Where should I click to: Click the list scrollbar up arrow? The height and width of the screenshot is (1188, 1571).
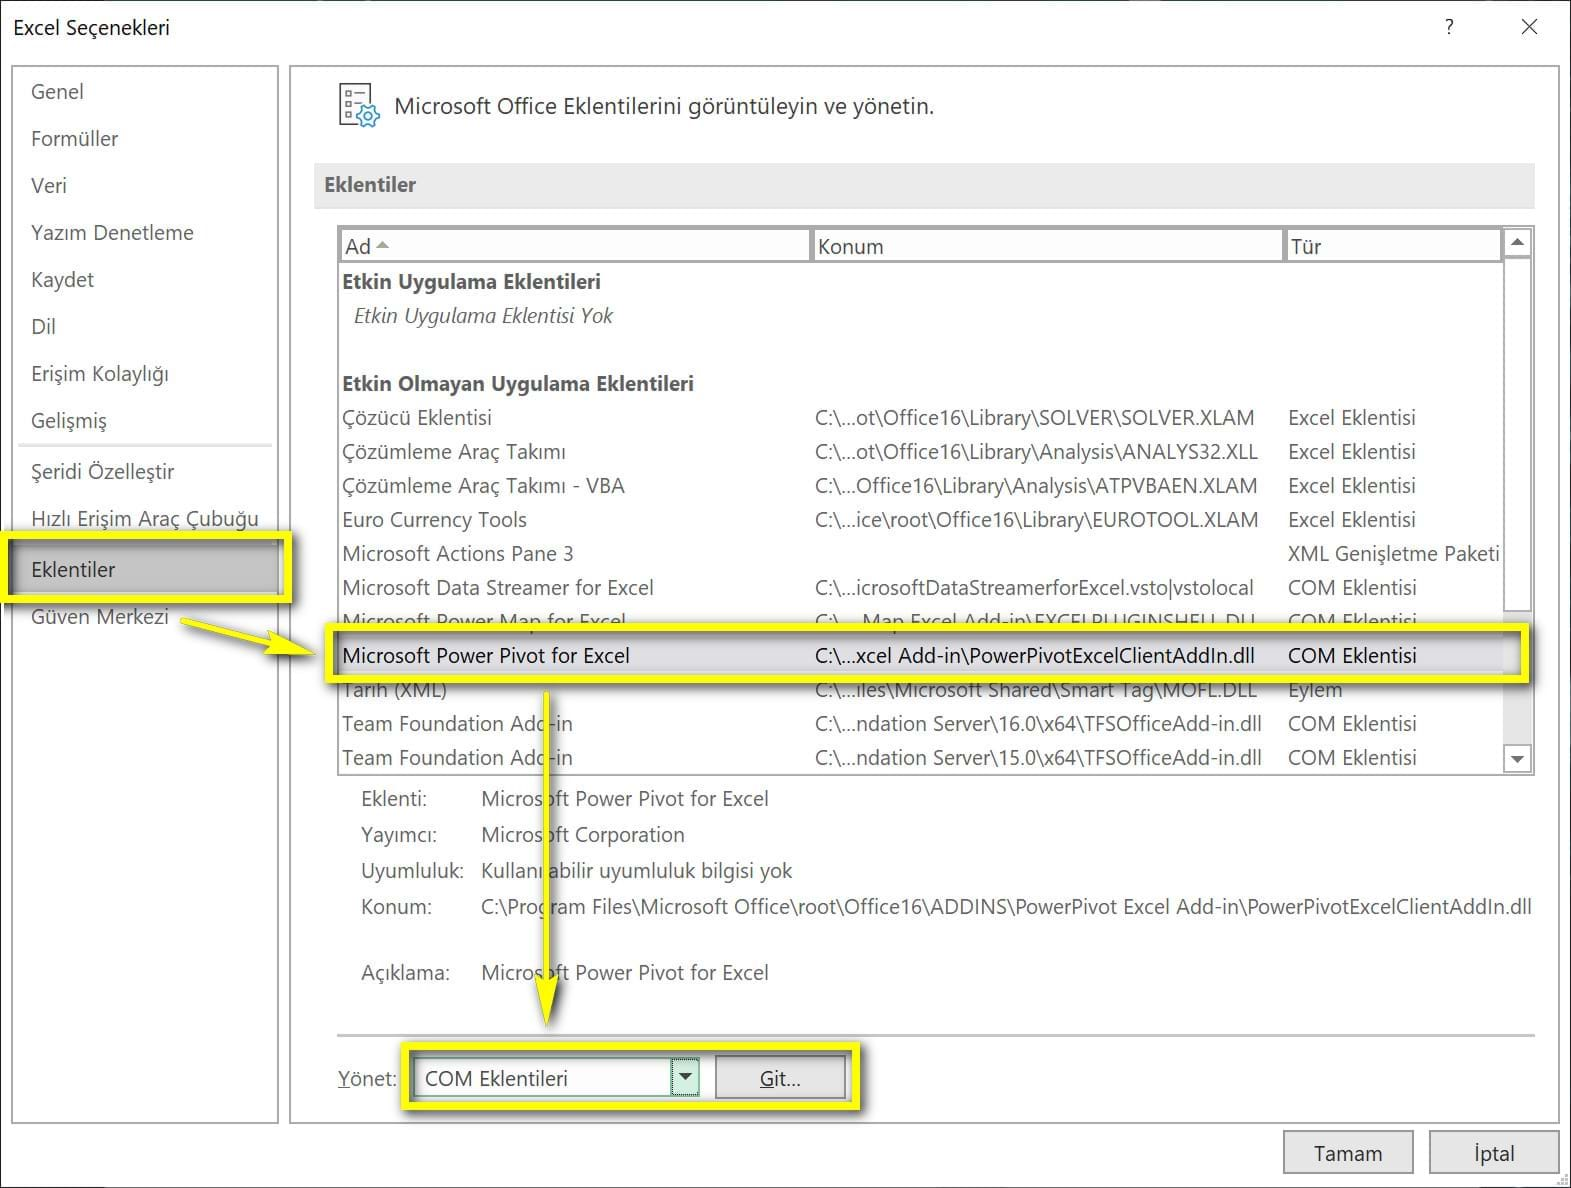[x=1517, y=243]
